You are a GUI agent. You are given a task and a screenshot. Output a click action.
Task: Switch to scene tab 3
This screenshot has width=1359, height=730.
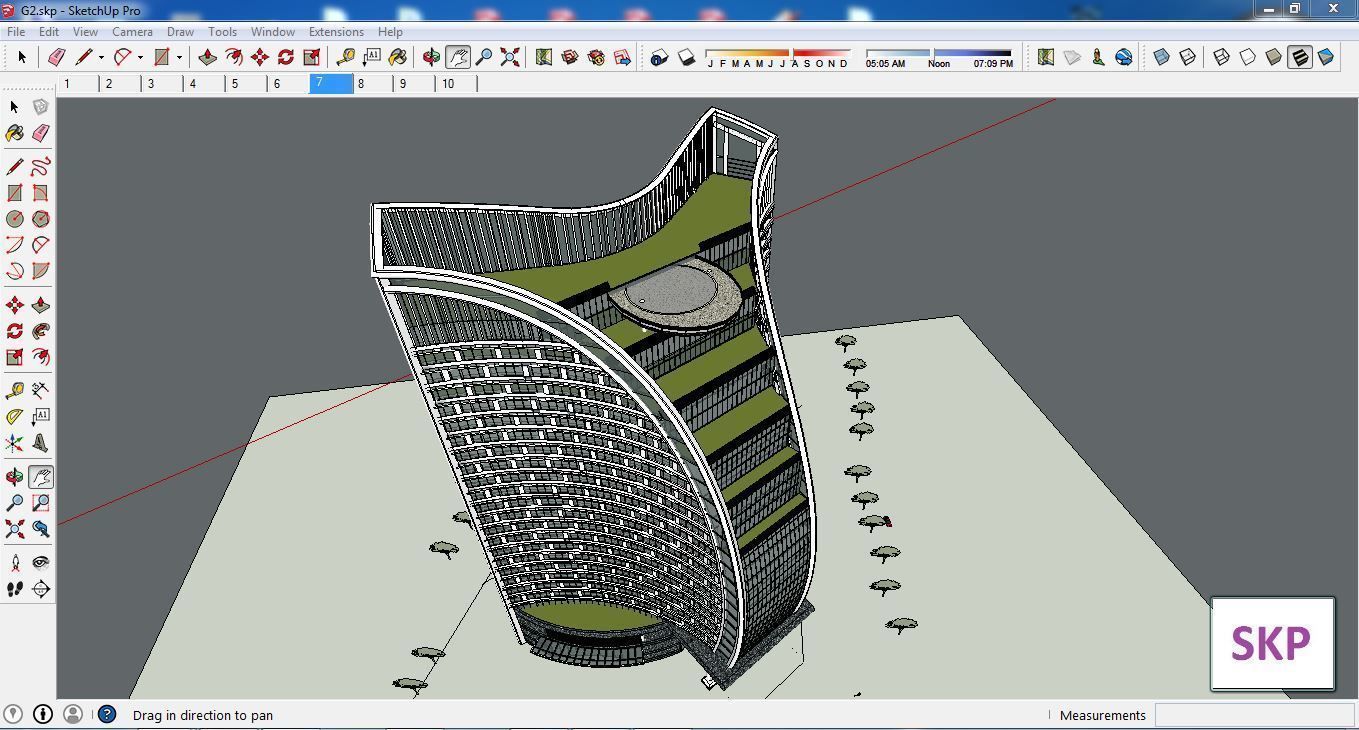(x=162, y=84)
